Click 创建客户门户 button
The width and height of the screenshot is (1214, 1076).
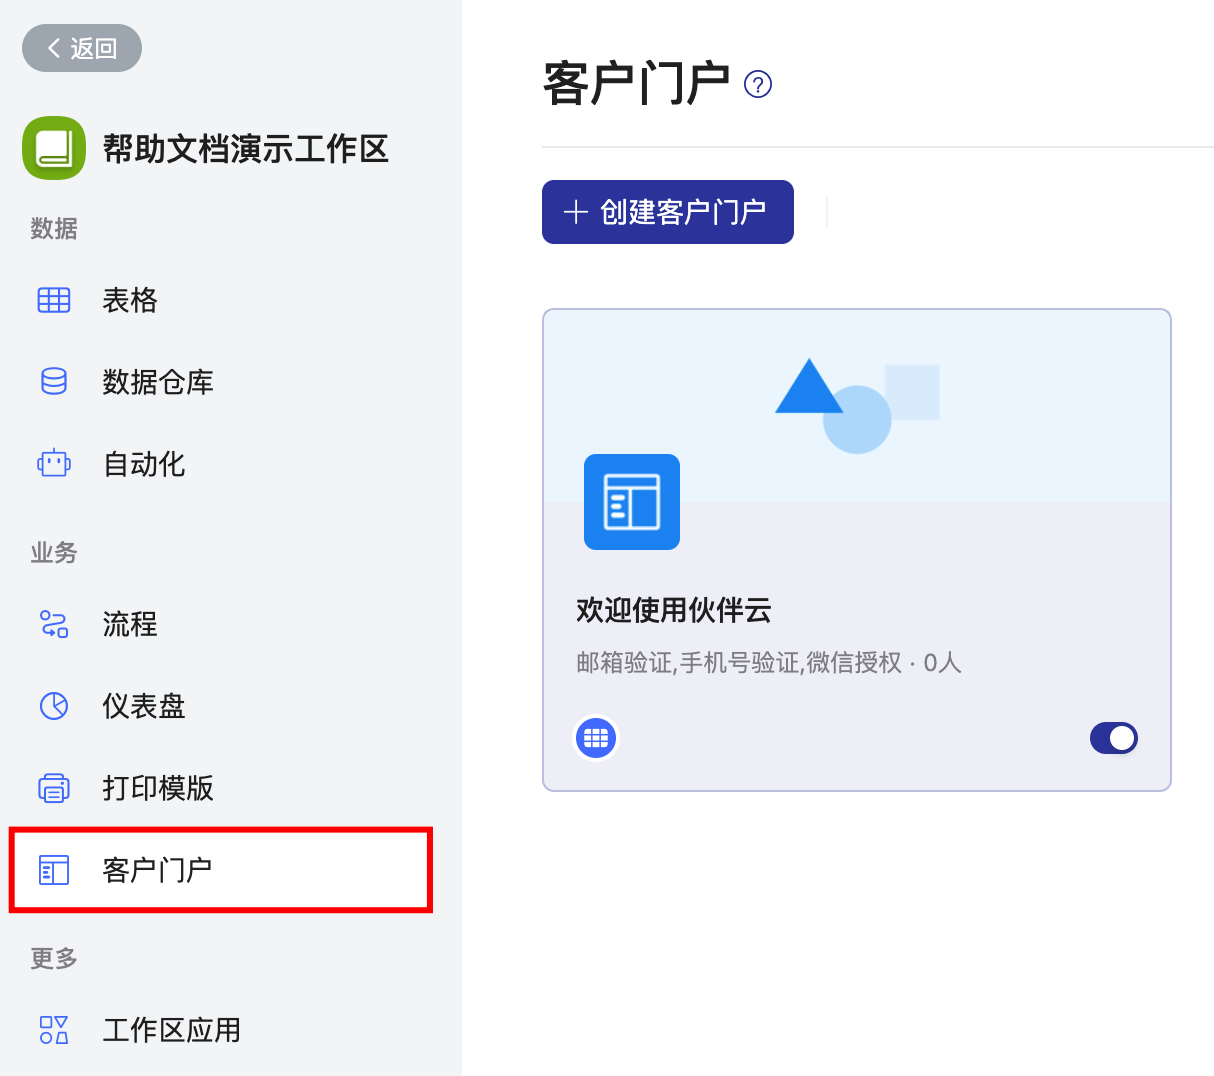(x=668, y=212)
